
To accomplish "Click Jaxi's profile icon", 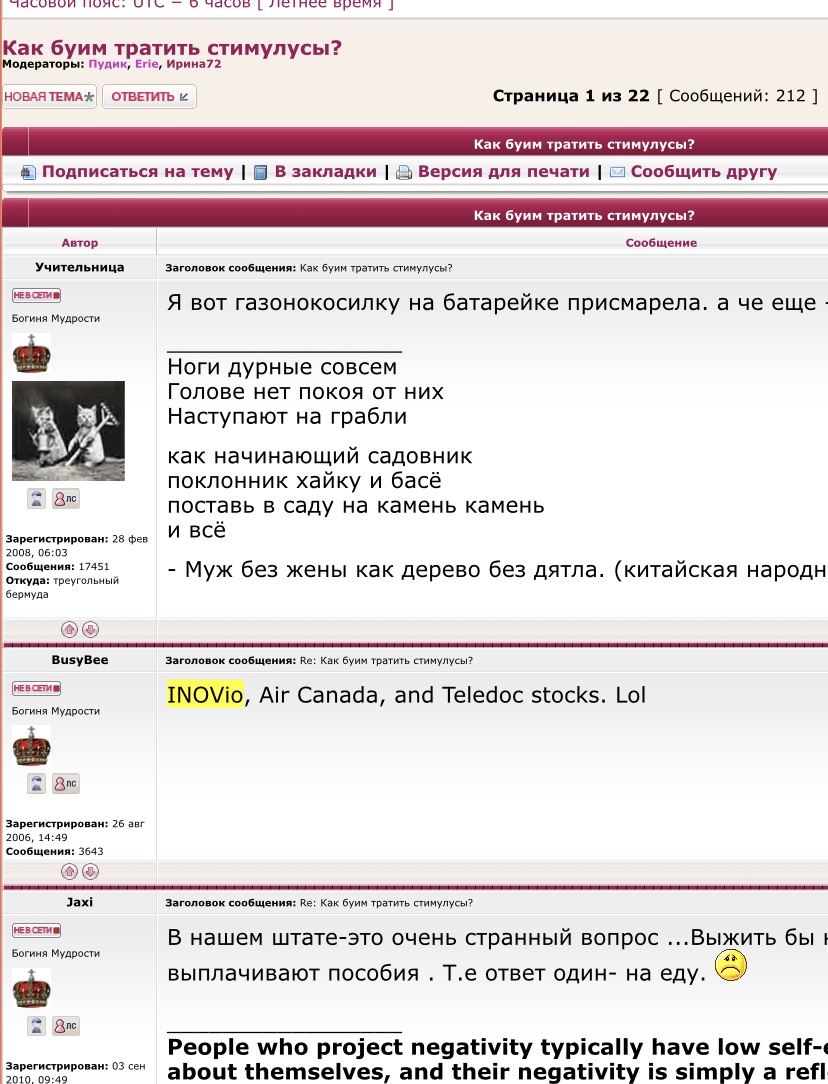I will point(37,1026).
